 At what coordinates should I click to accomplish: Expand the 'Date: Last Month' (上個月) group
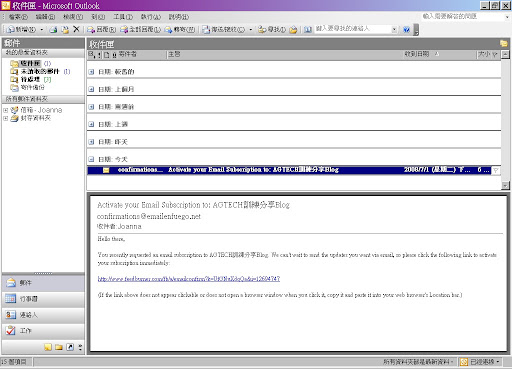(x=91, y=89)
